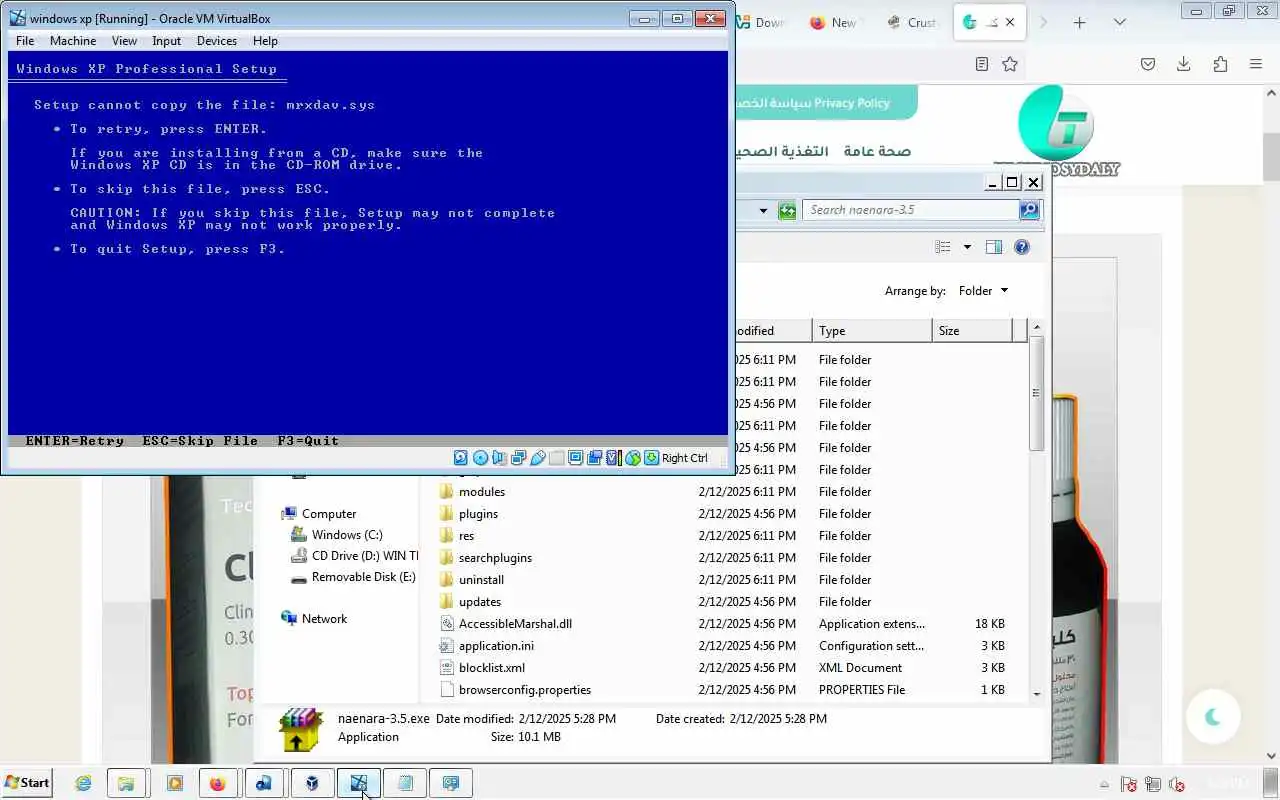1280x800 pixels.
Task: Open the View menu in VirtualBox
Action: 125,41
